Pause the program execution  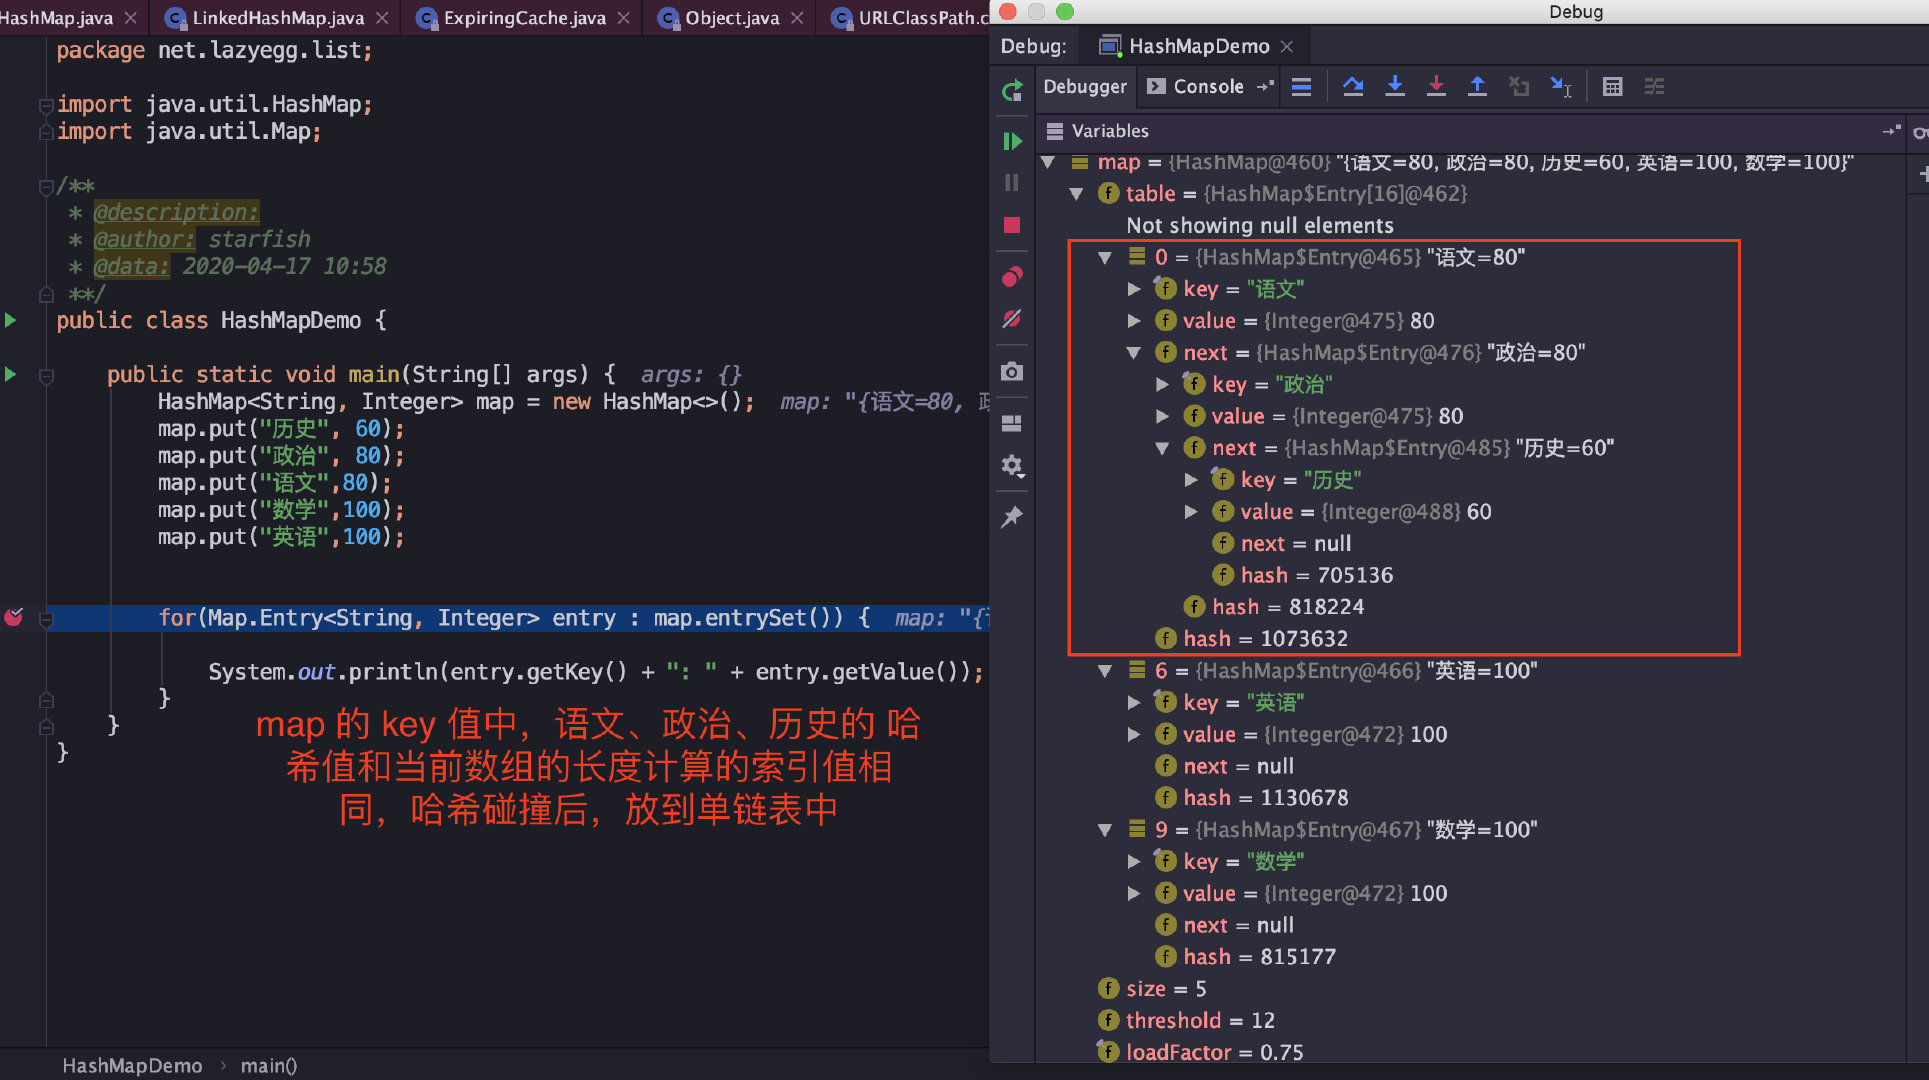click(1012, 182)
